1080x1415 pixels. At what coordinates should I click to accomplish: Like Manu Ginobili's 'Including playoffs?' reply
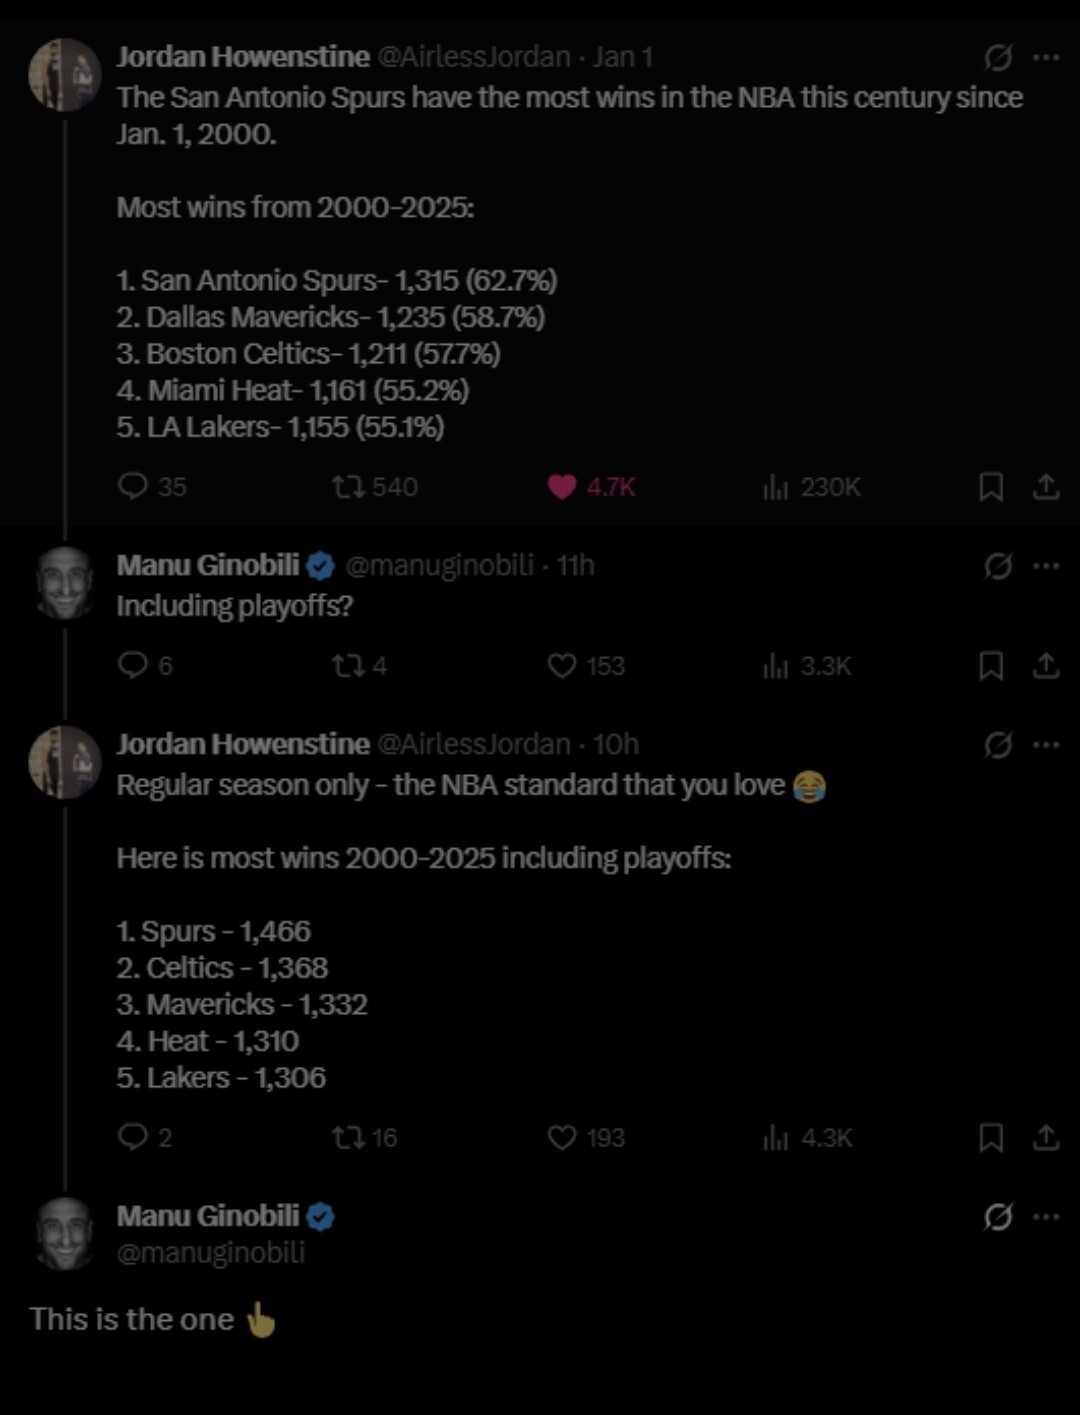click(562, 665)
